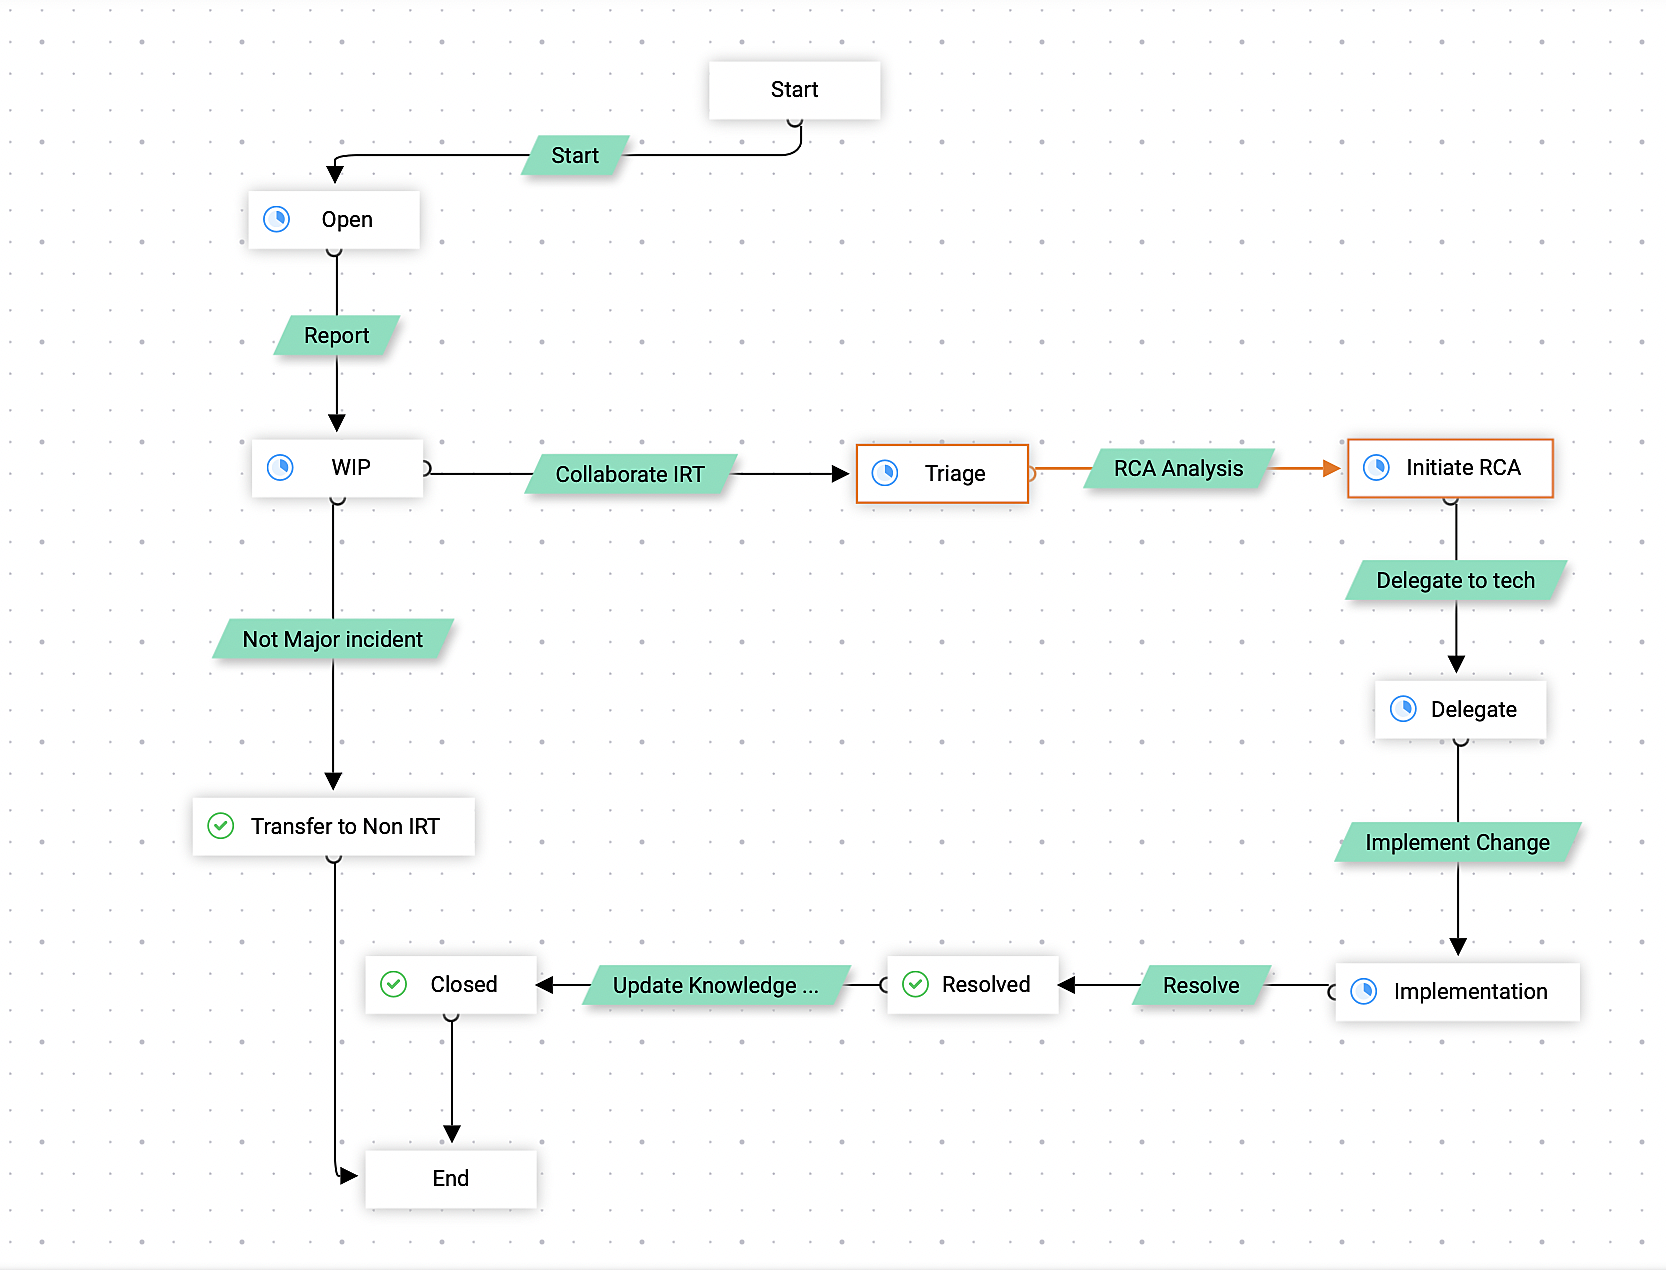This screenshot has height=1272, width=1666.
Task: Click the green check icon on the Closed node
Action: tap(393, 984)
